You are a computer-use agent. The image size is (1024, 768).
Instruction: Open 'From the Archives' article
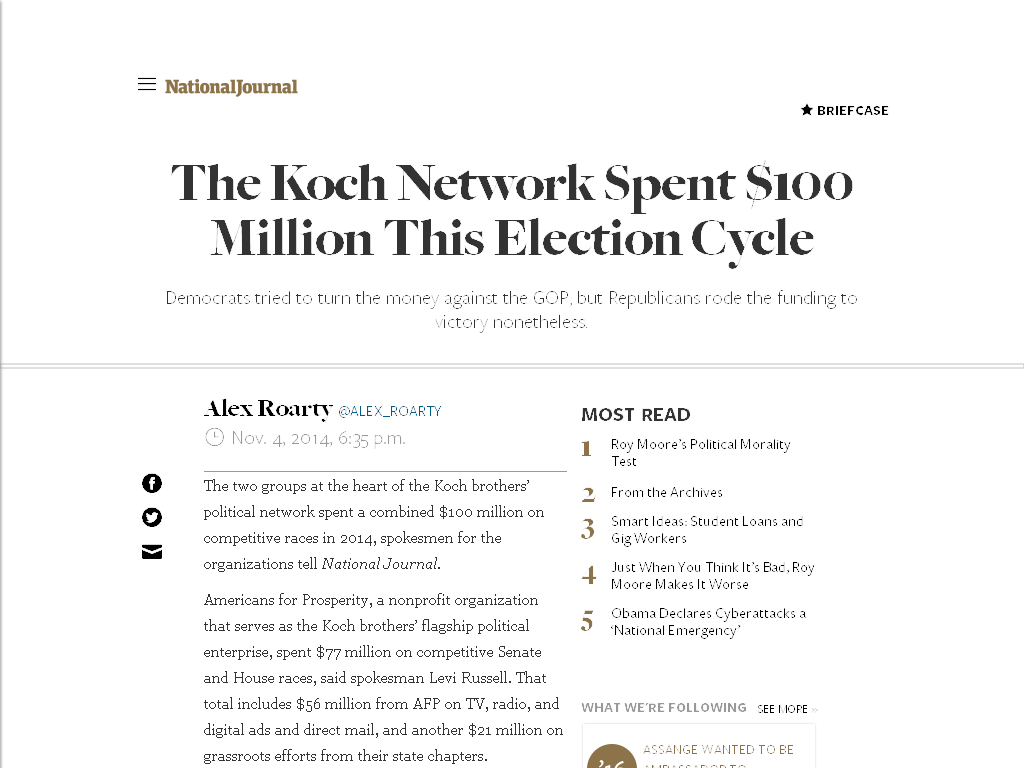point(666,492)
